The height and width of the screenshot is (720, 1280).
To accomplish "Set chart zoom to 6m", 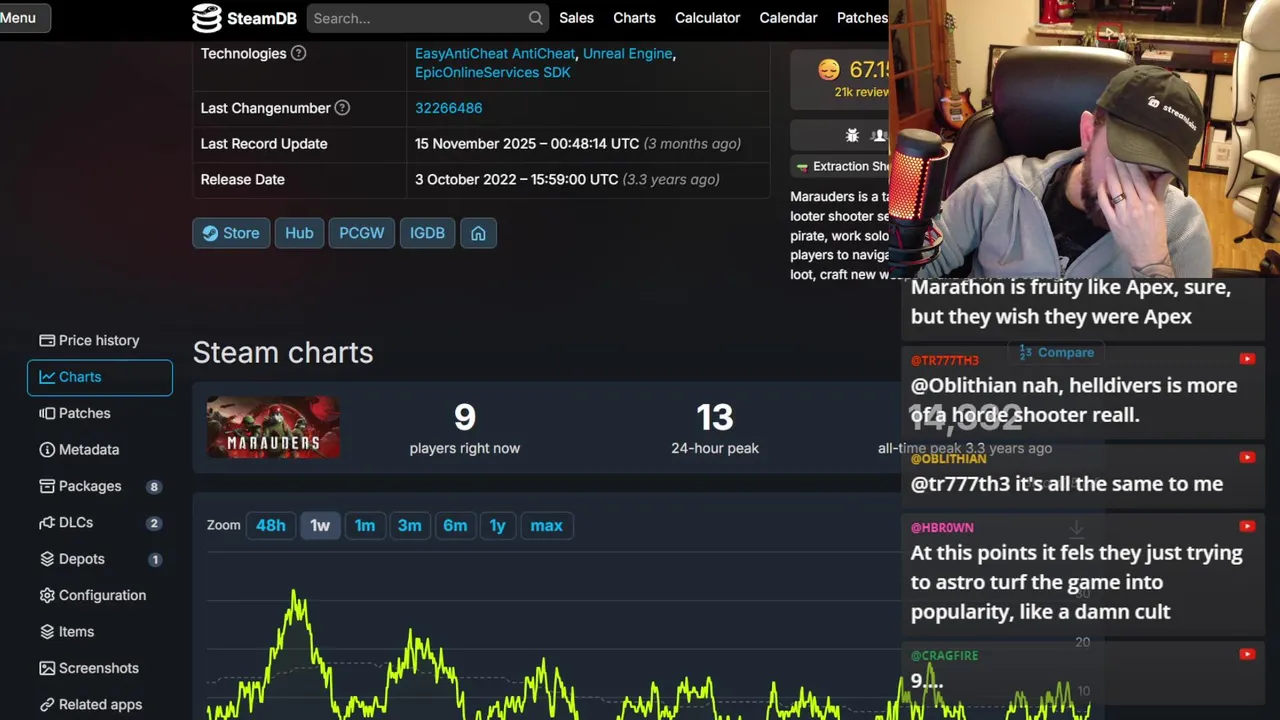I will point(455,525).
